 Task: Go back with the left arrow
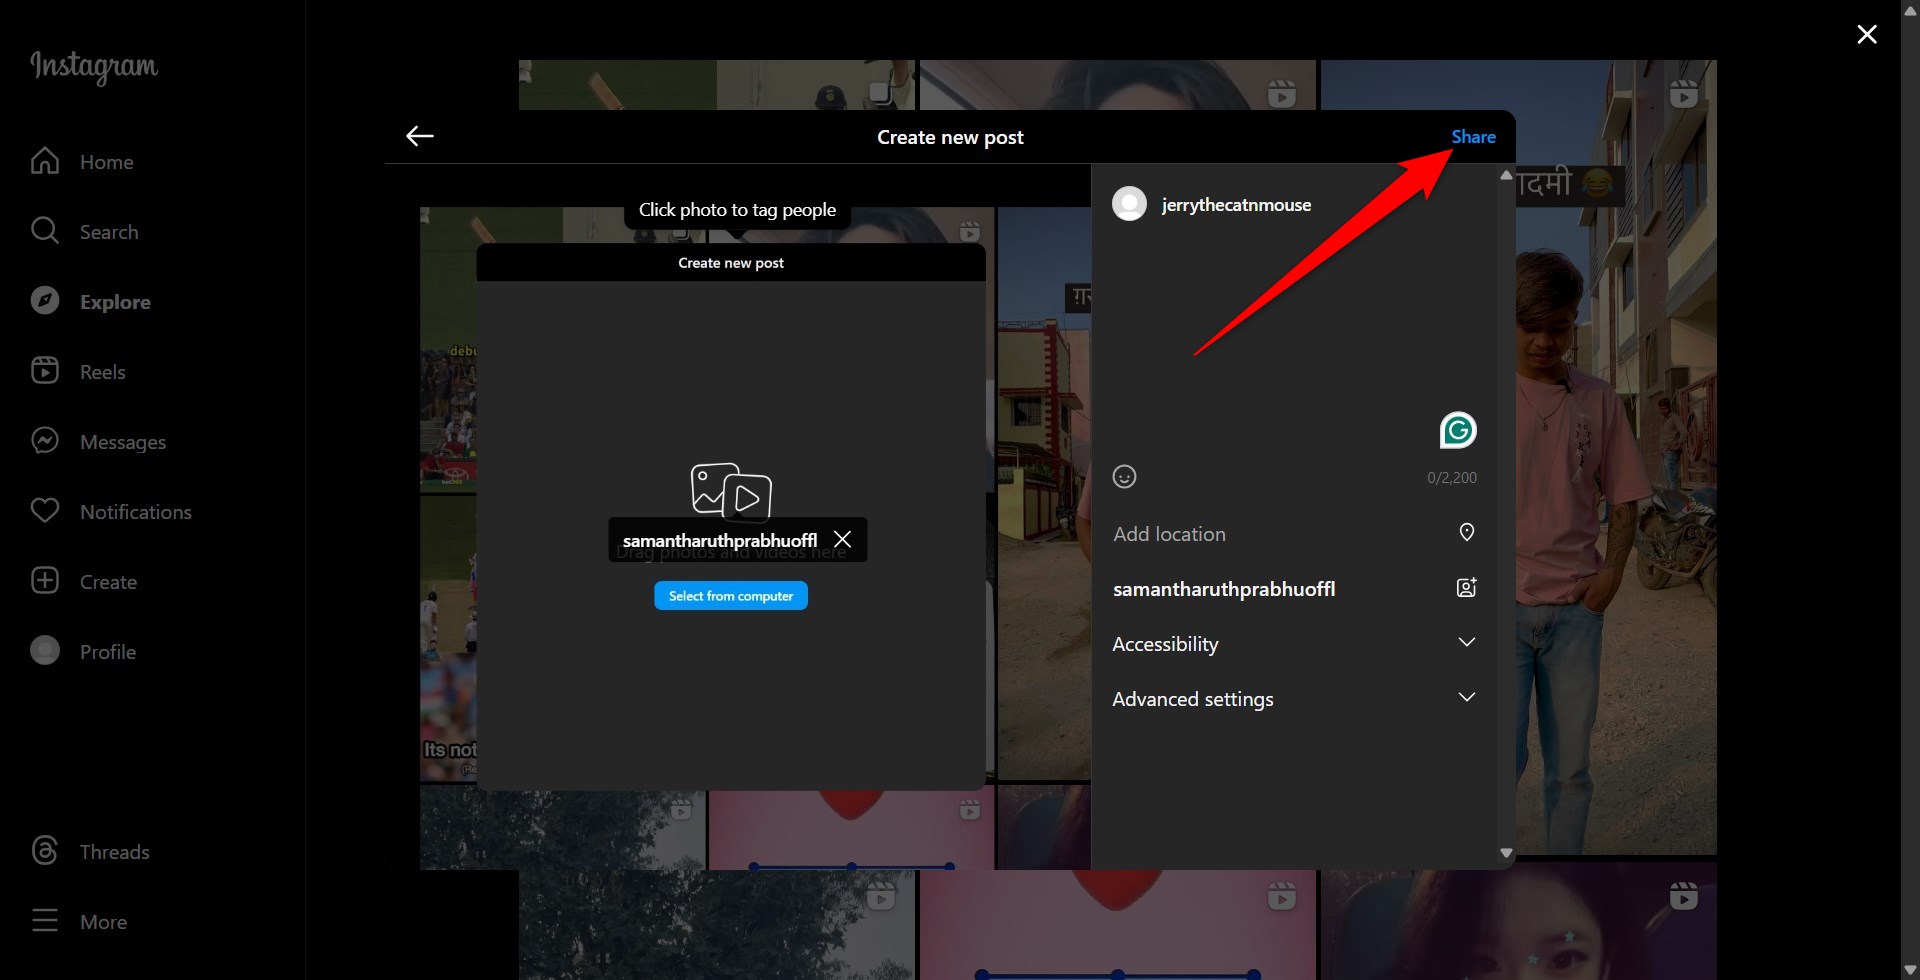[420, 136]
